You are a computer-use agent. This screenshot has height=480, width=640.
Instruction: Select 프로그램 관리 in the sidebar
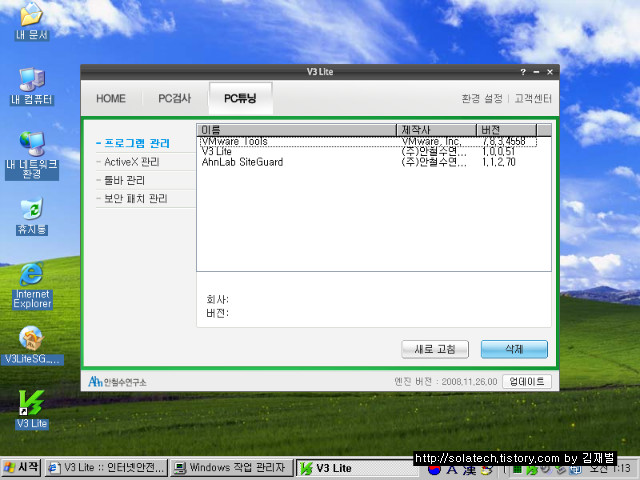click(x=137, y=143)
